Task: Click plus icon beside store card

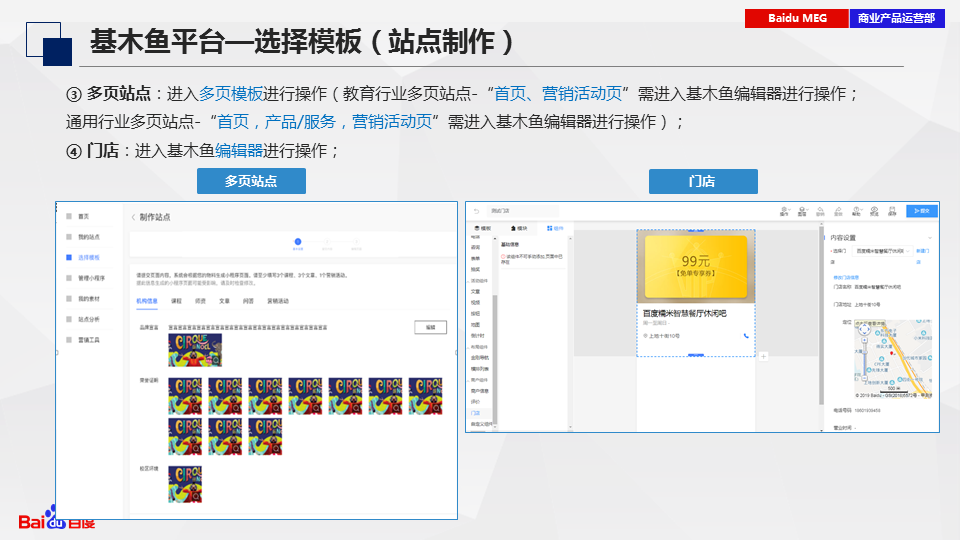Action: (763, 356)
